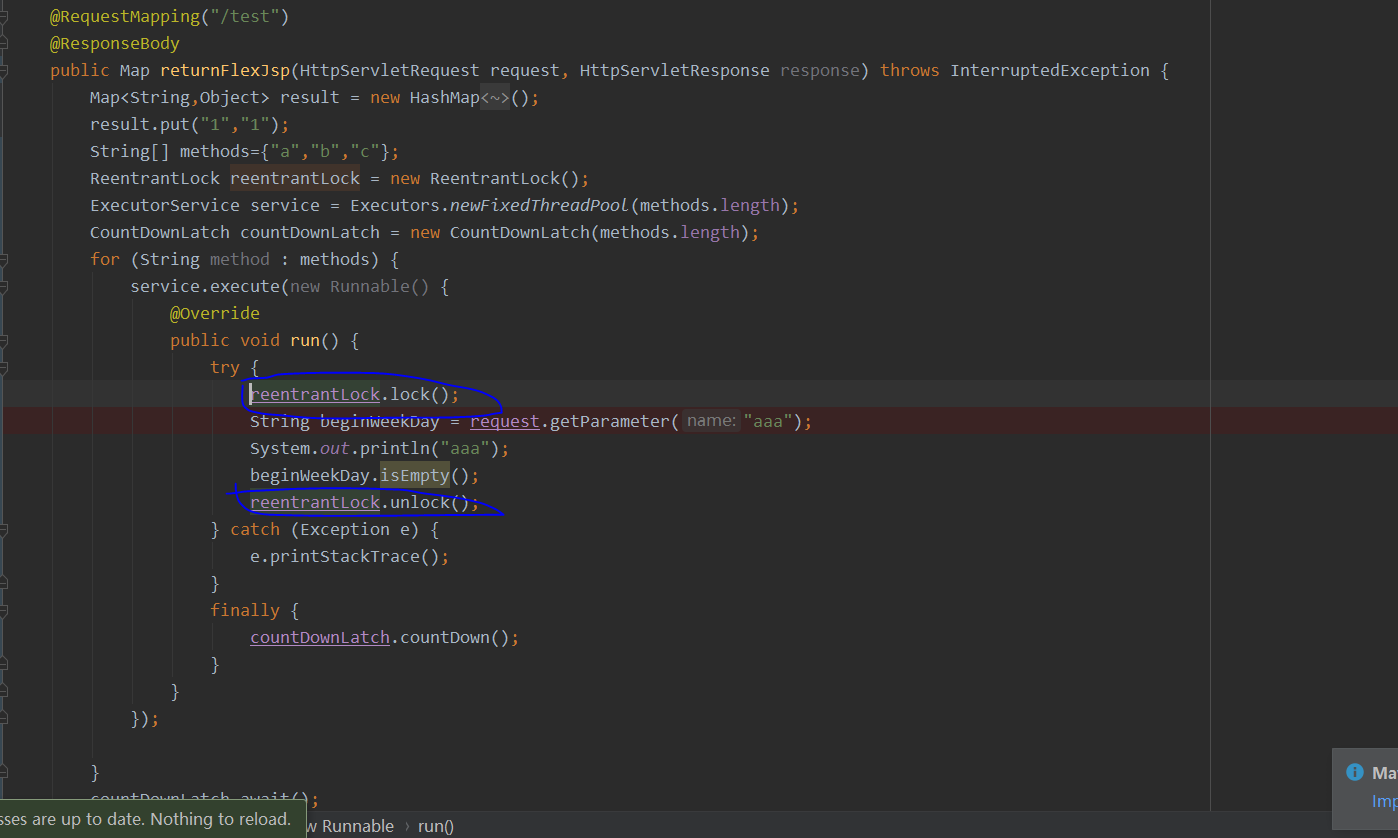Click the underlined countDownLatch in the finally block

[320, 637]
